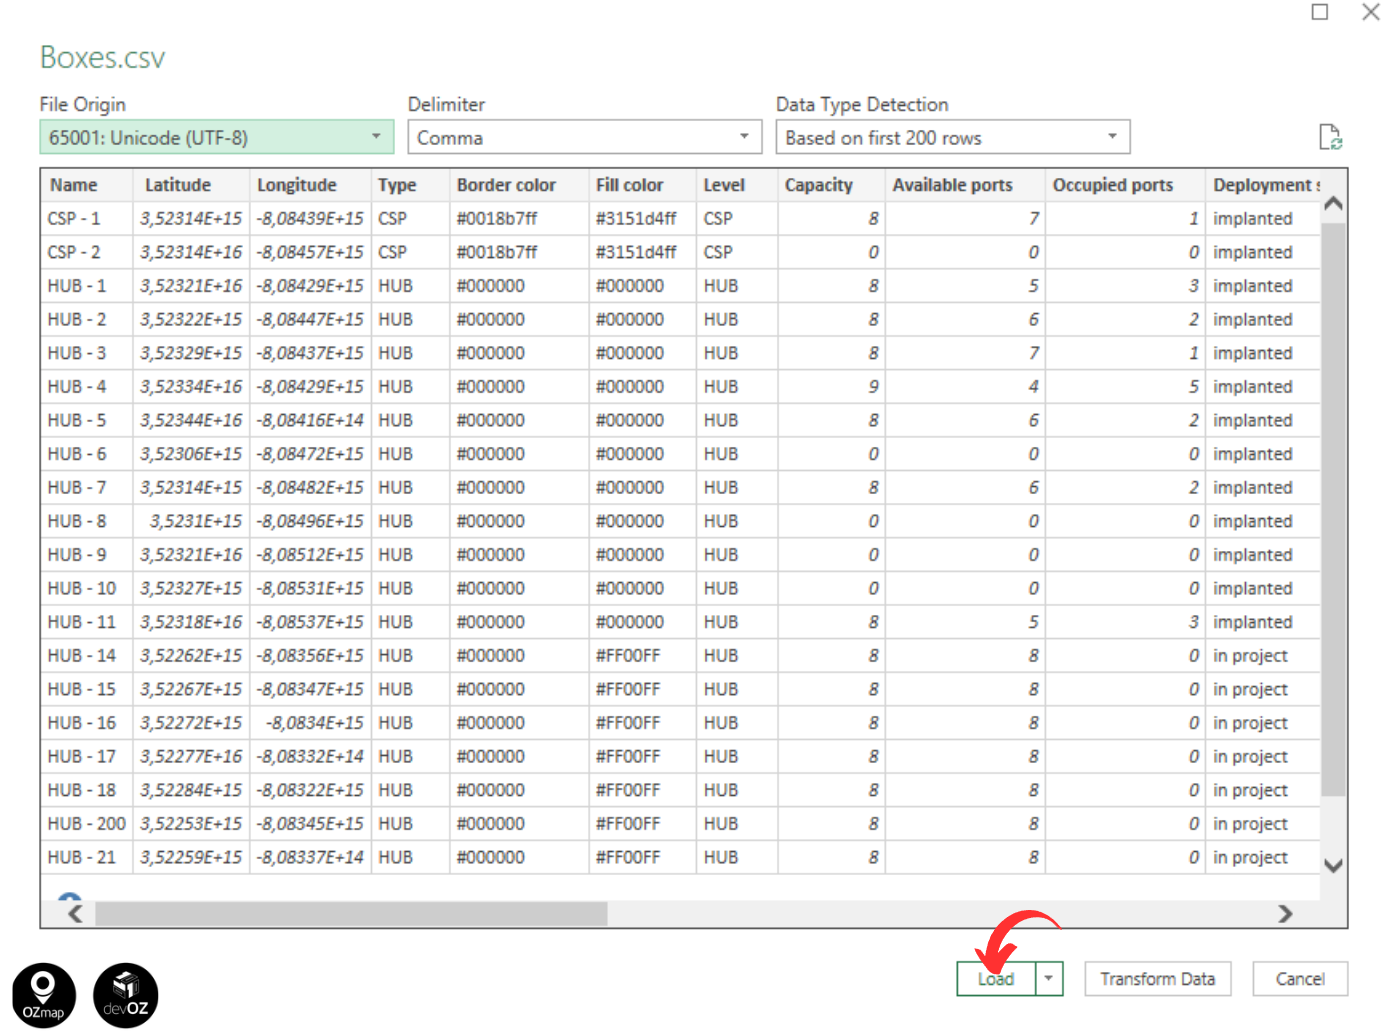The height and width of the screenshot is (1032, 1394).
Task: Select the CSP - 1 row cell
Action: point(73,218)
